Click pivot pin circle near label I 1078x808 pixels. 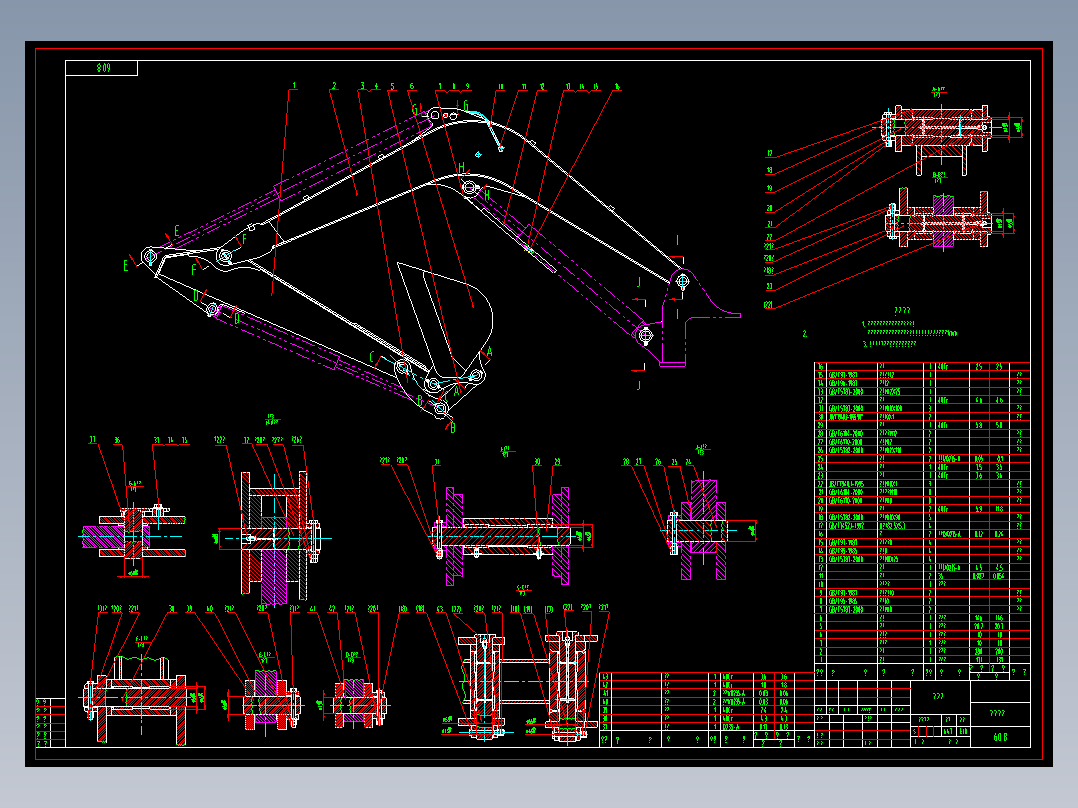click(682, 281)
